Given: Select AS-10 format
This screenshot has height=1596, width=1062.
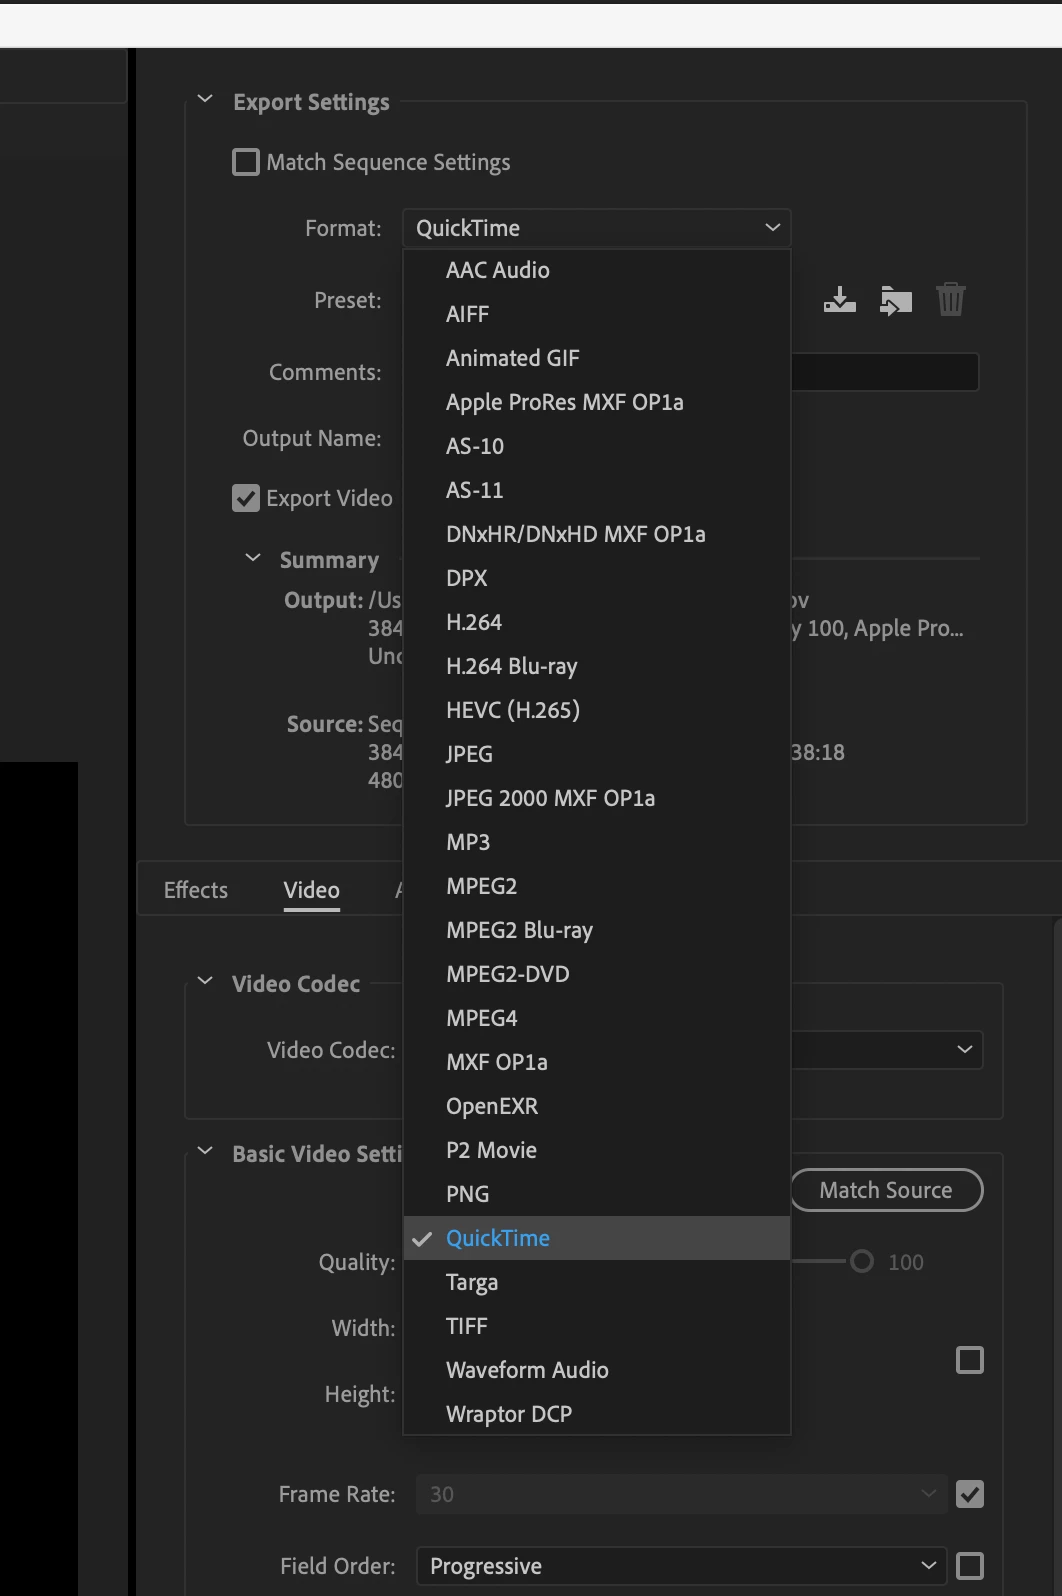Looking at the screenshot, I should click(597, 446).
